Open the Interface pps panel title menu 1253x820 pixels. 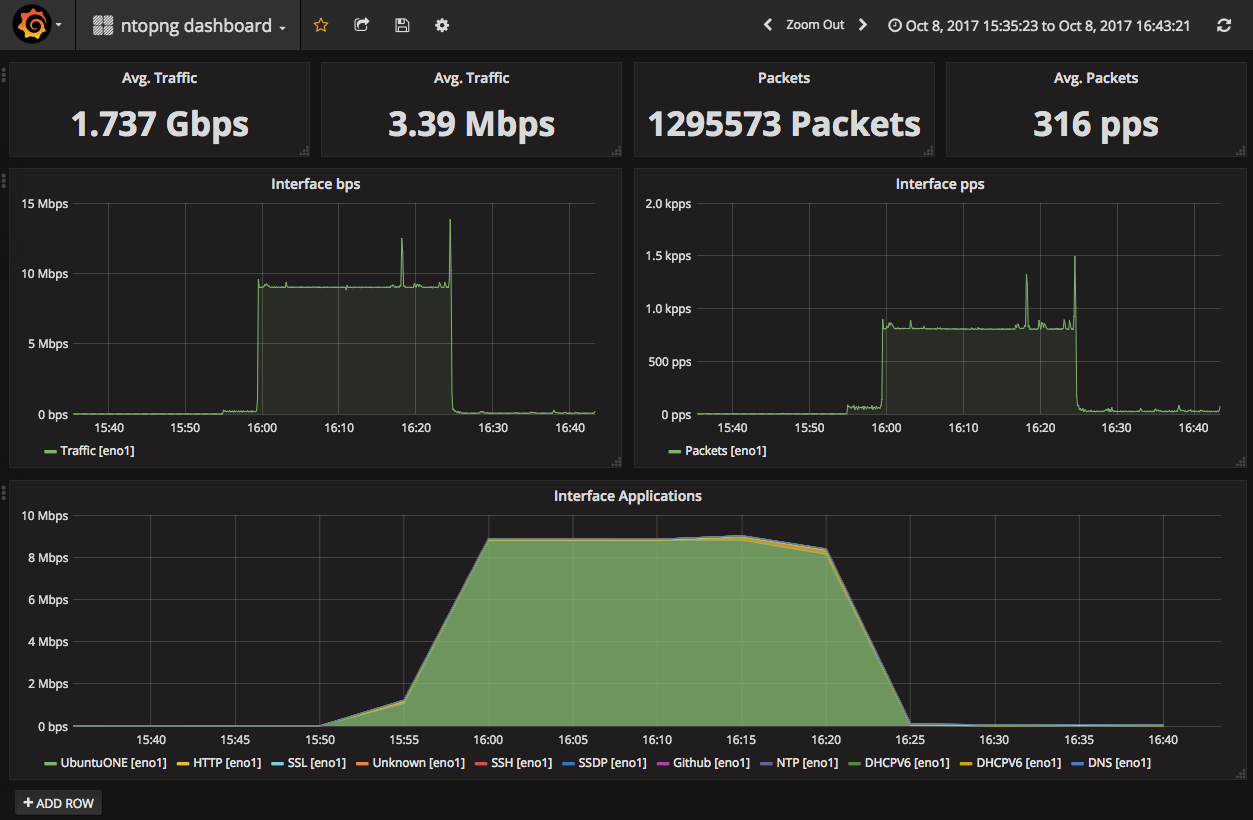coord(940,184)
